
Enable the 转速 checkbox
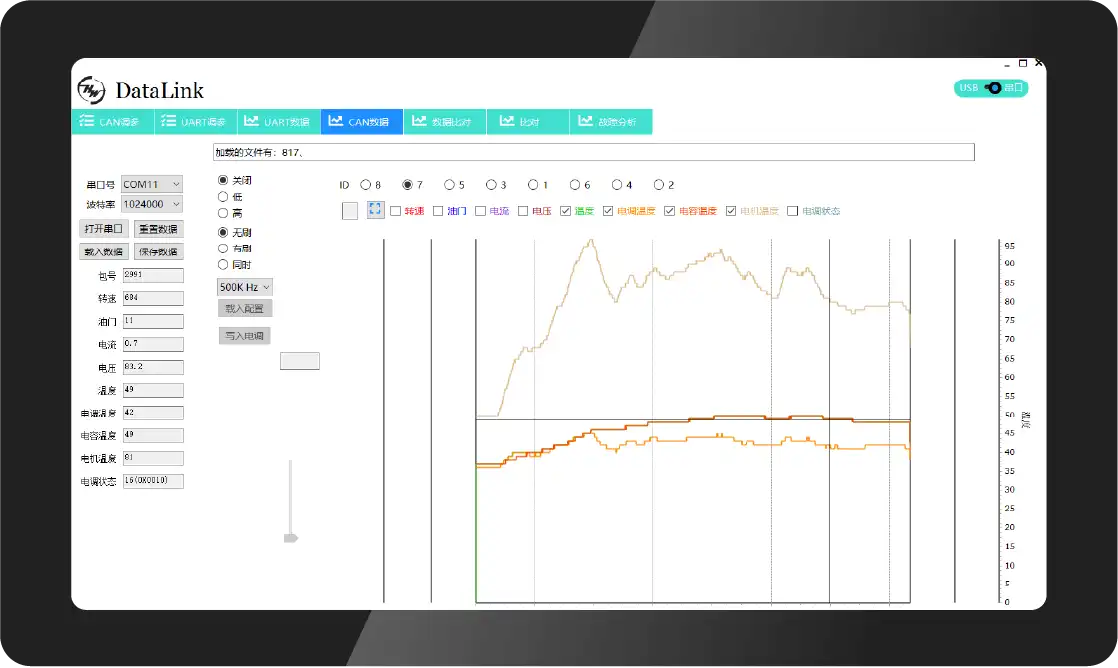coord(395,209)
